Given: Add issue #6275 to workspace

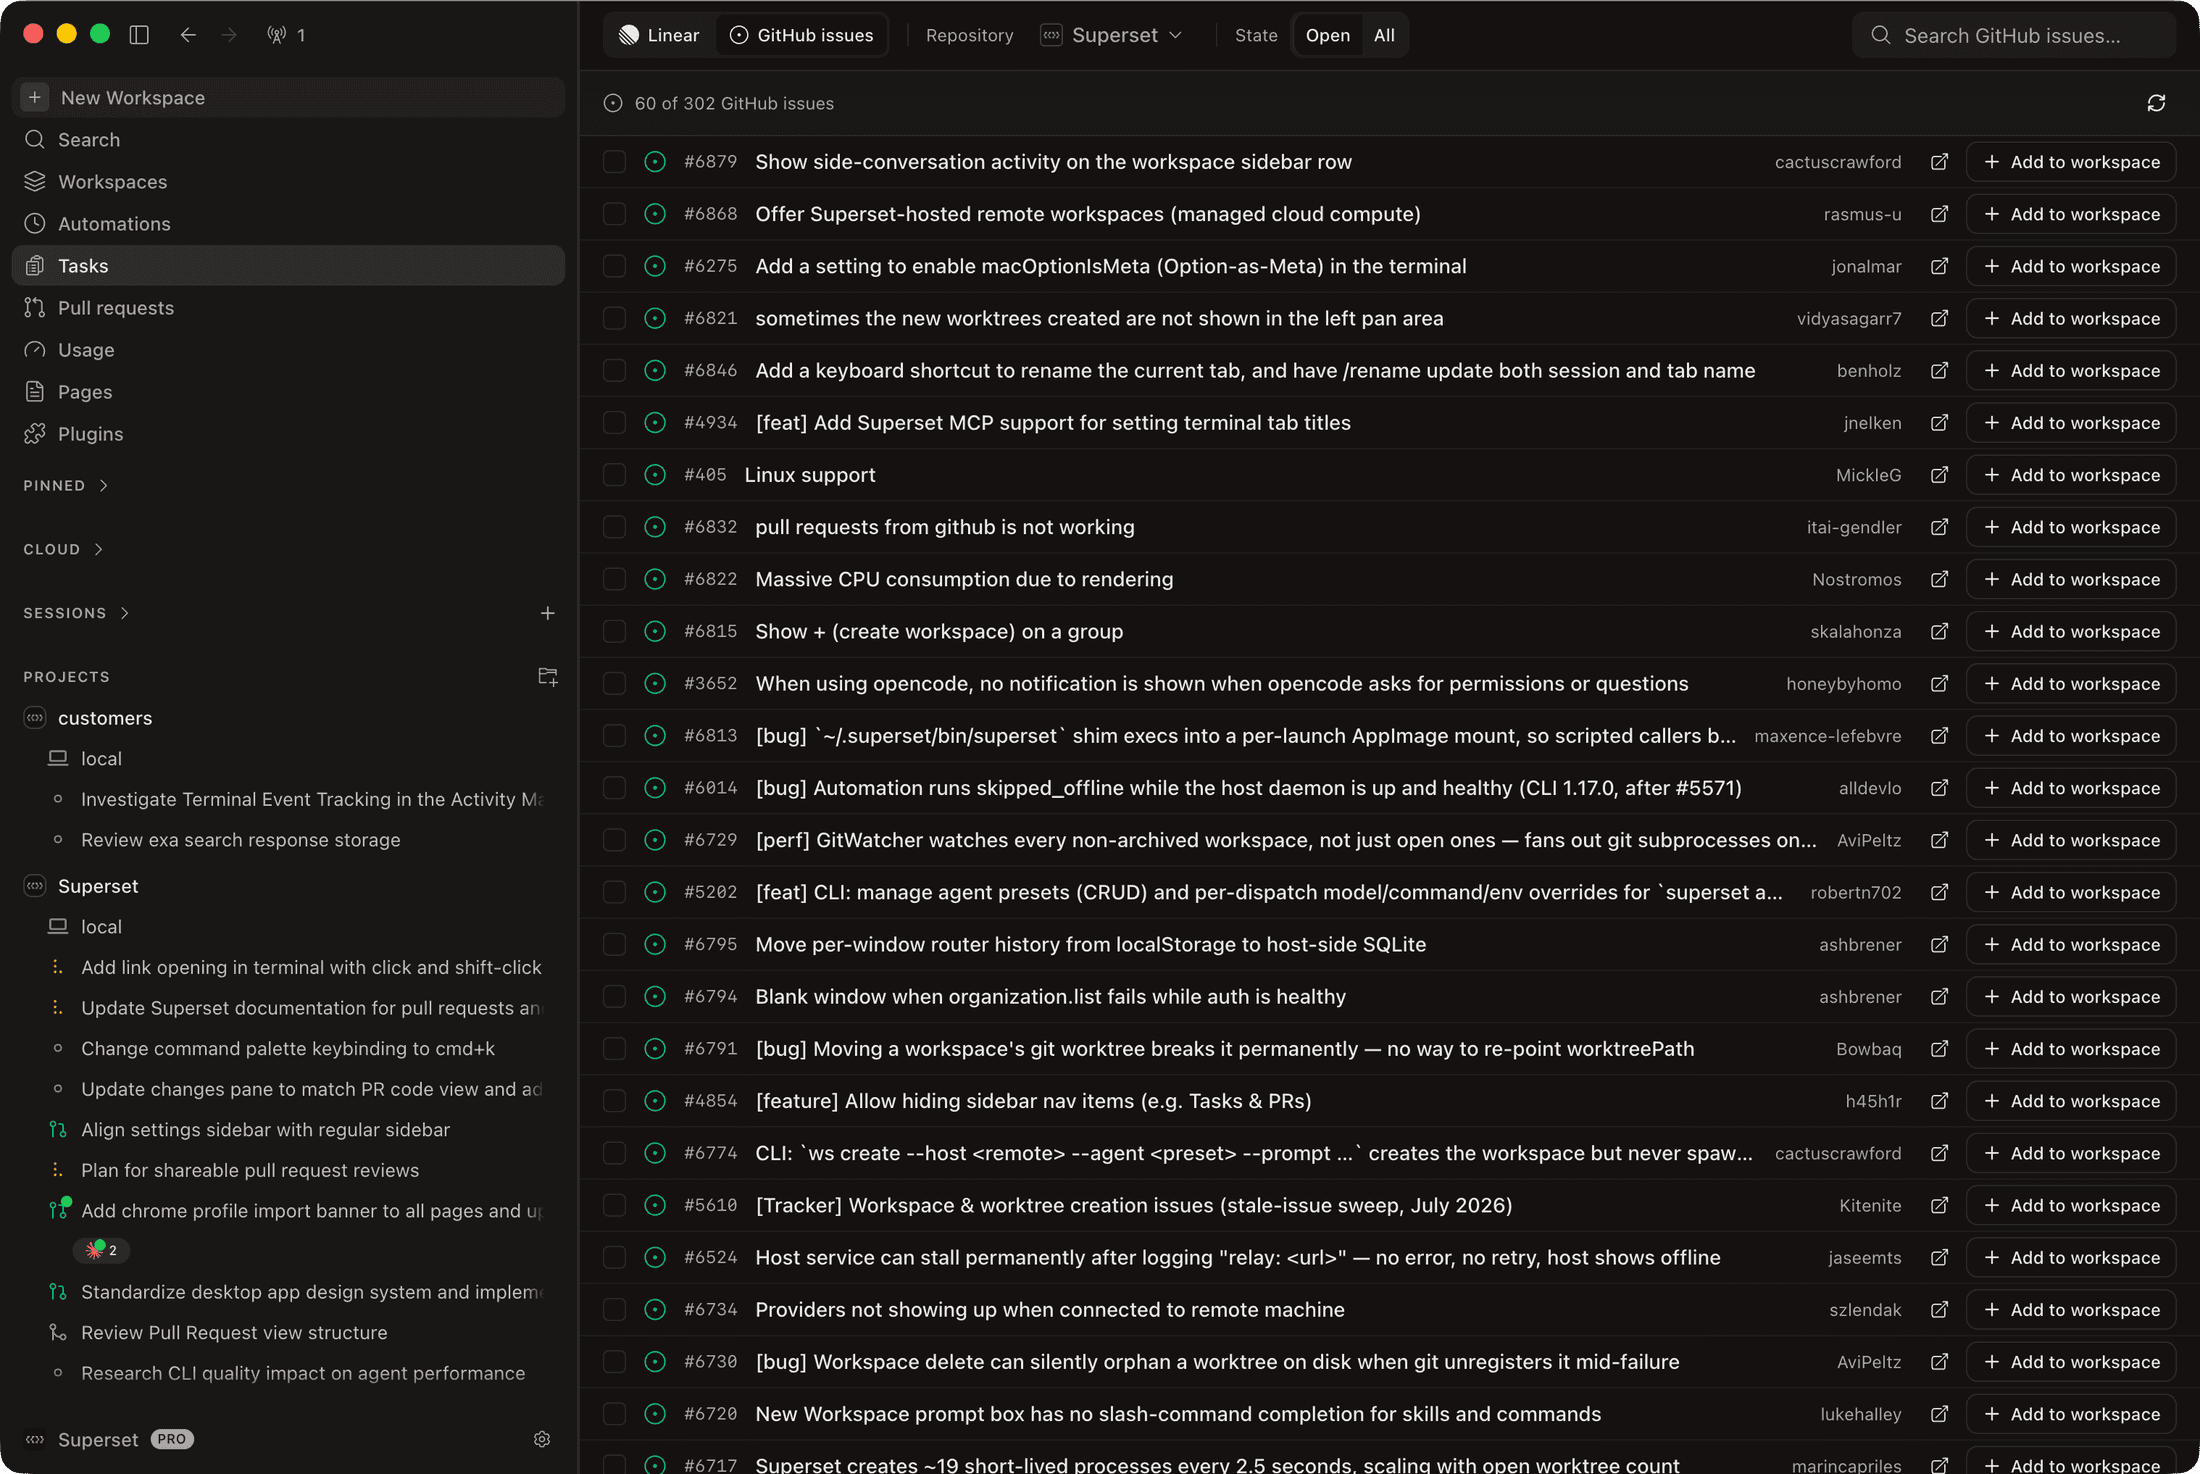Looking at the screenshot, I should [2071, 266].
